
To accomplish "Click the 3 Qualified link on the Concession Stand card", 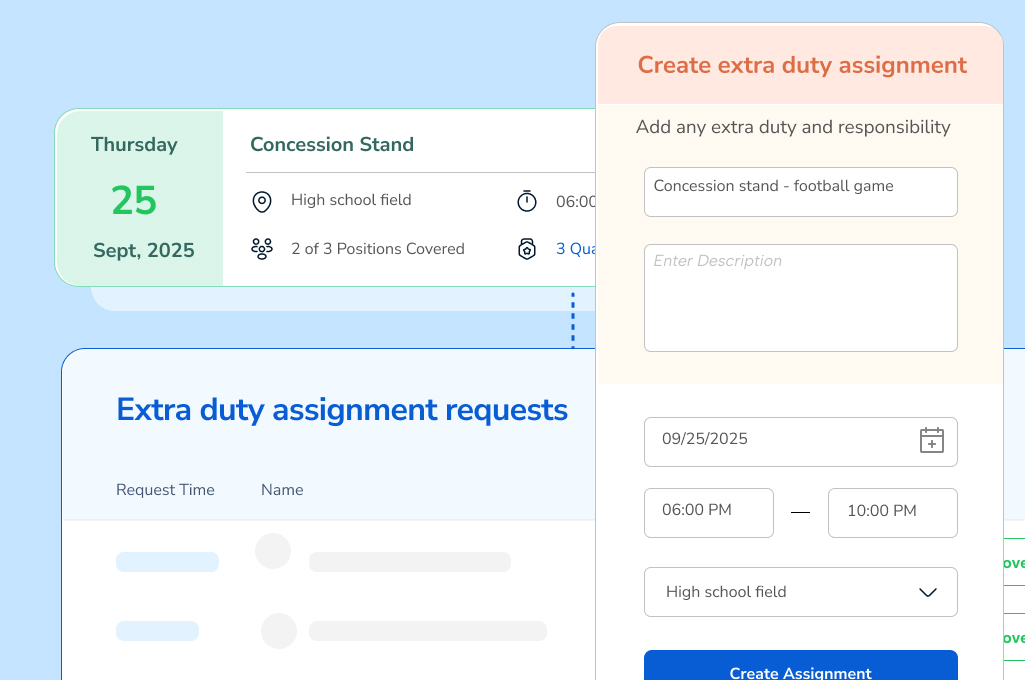I will [575, 248].
